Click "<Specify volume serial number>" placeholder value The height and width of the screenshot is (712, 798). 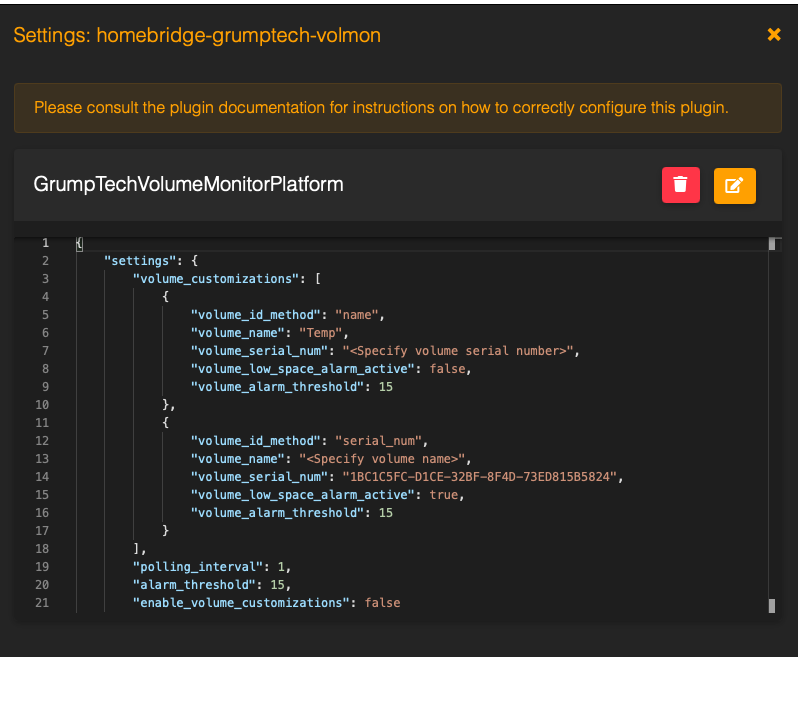(x=458, y=351)
